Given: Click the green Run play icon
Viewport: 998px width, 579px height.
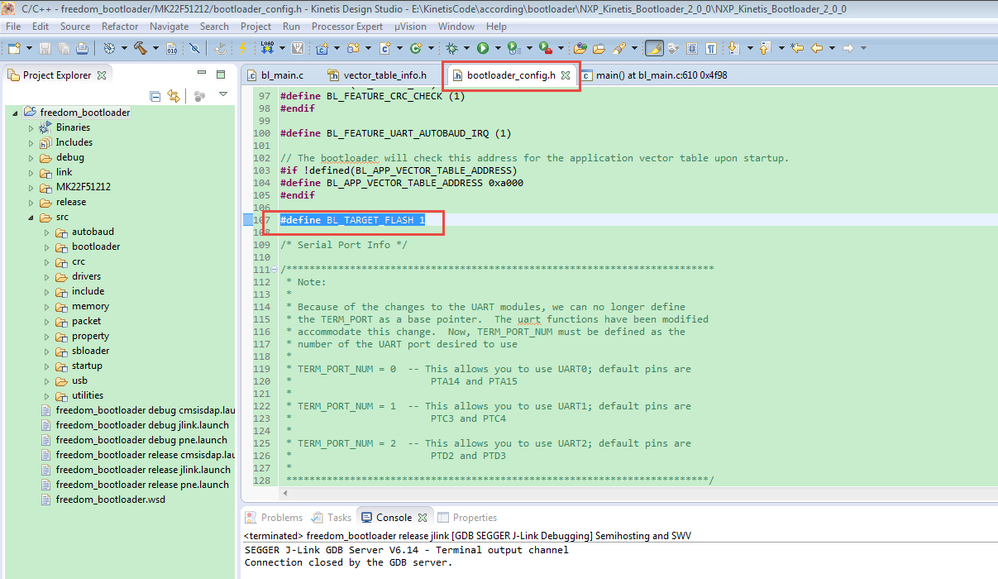Looking at the screenshot, I should (482, 48).
